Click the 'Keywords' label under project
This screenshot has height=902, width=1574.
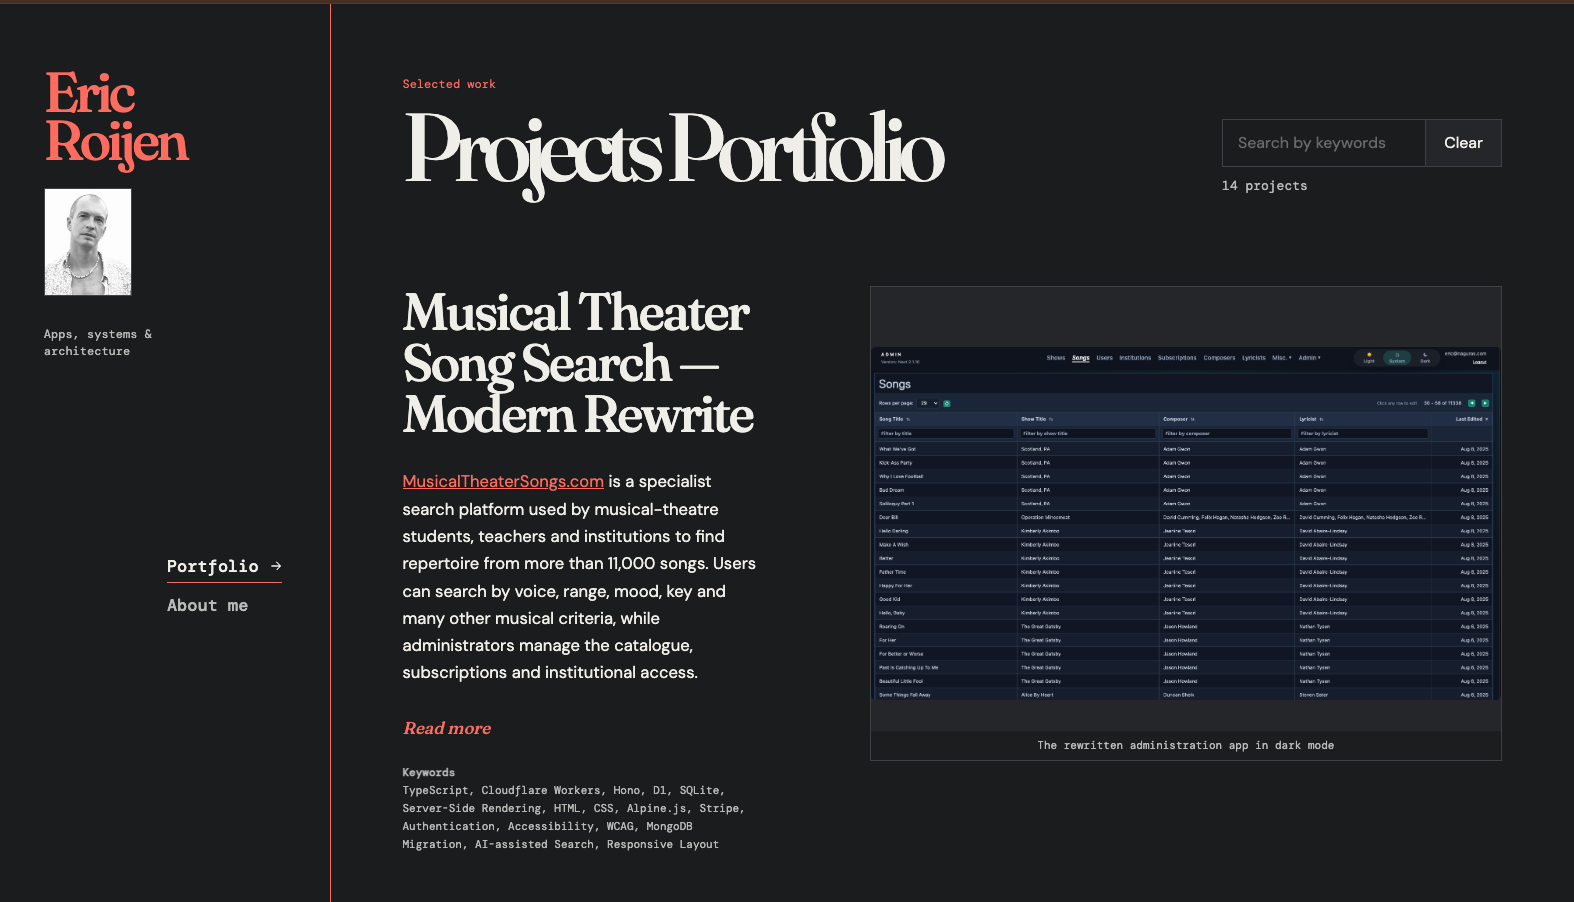click(x=428, y=772)
